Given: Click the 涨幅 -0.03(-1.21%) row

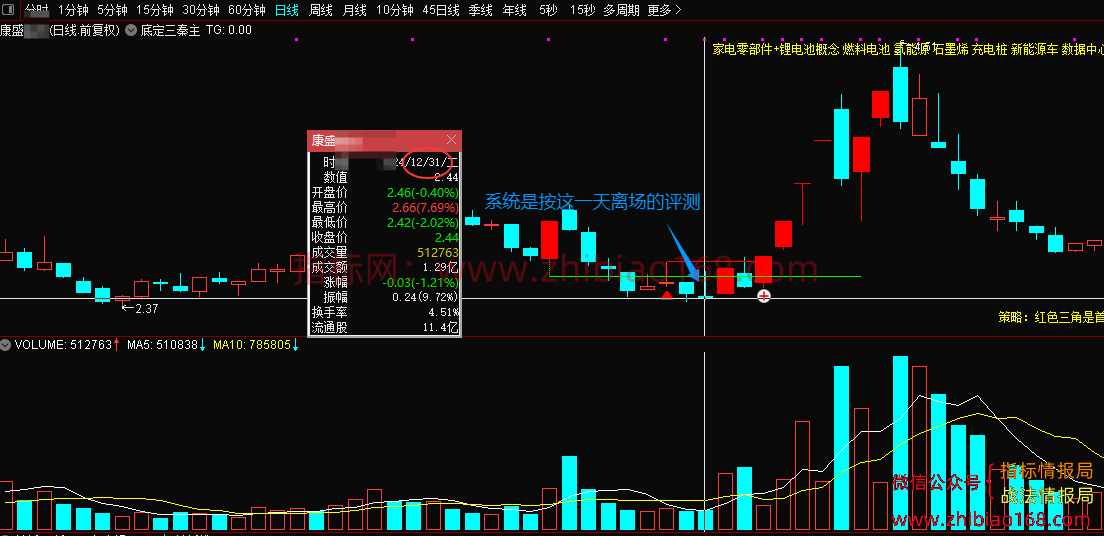Looking at the screenshot, I should (385, 282).
